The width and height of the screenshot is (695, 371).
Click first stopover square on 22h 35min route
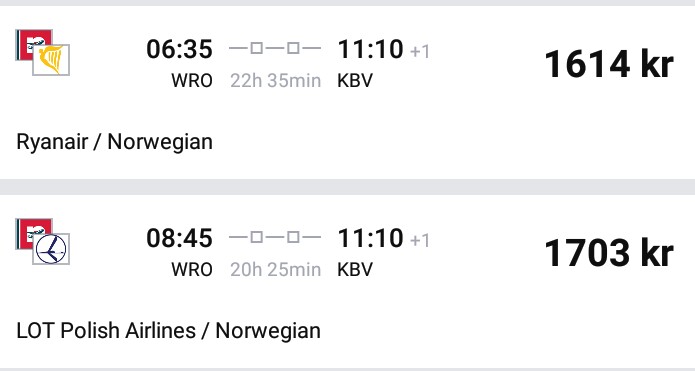click(257, 48)
